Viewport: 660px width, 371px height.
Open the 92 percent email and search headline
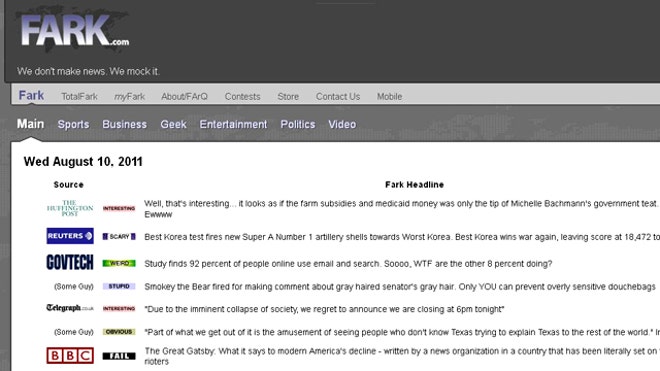tap(348, 264)
